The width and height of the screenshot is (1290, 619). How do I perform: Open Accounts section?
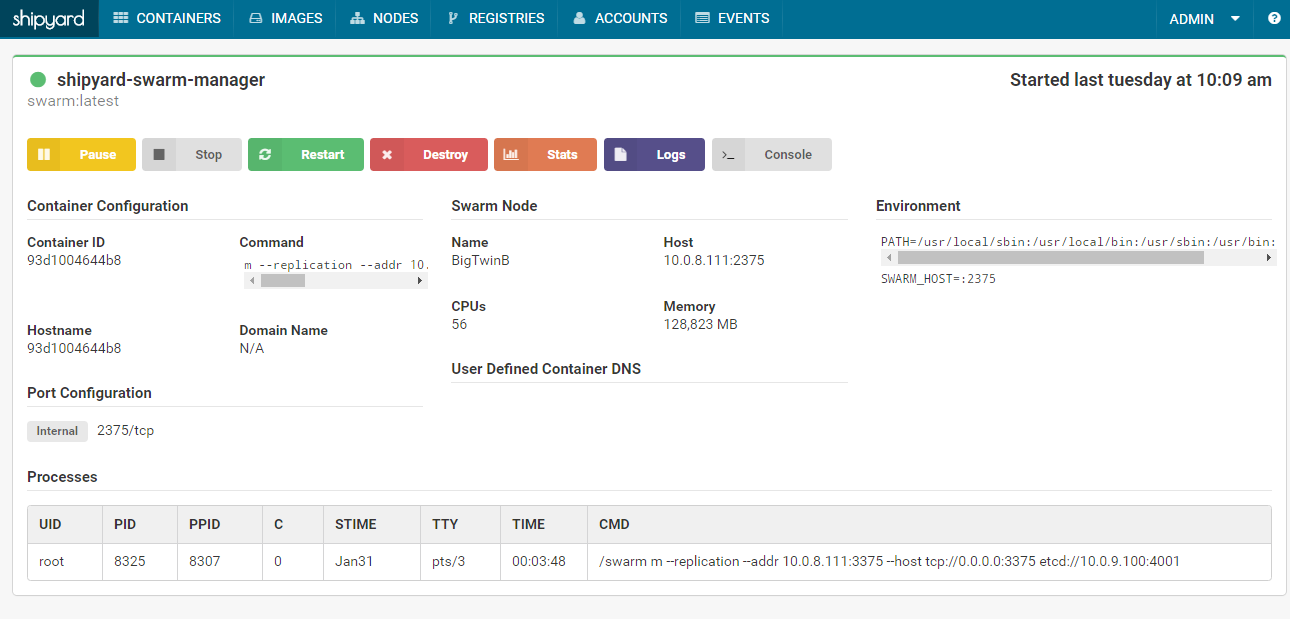(x=620, y=18)
